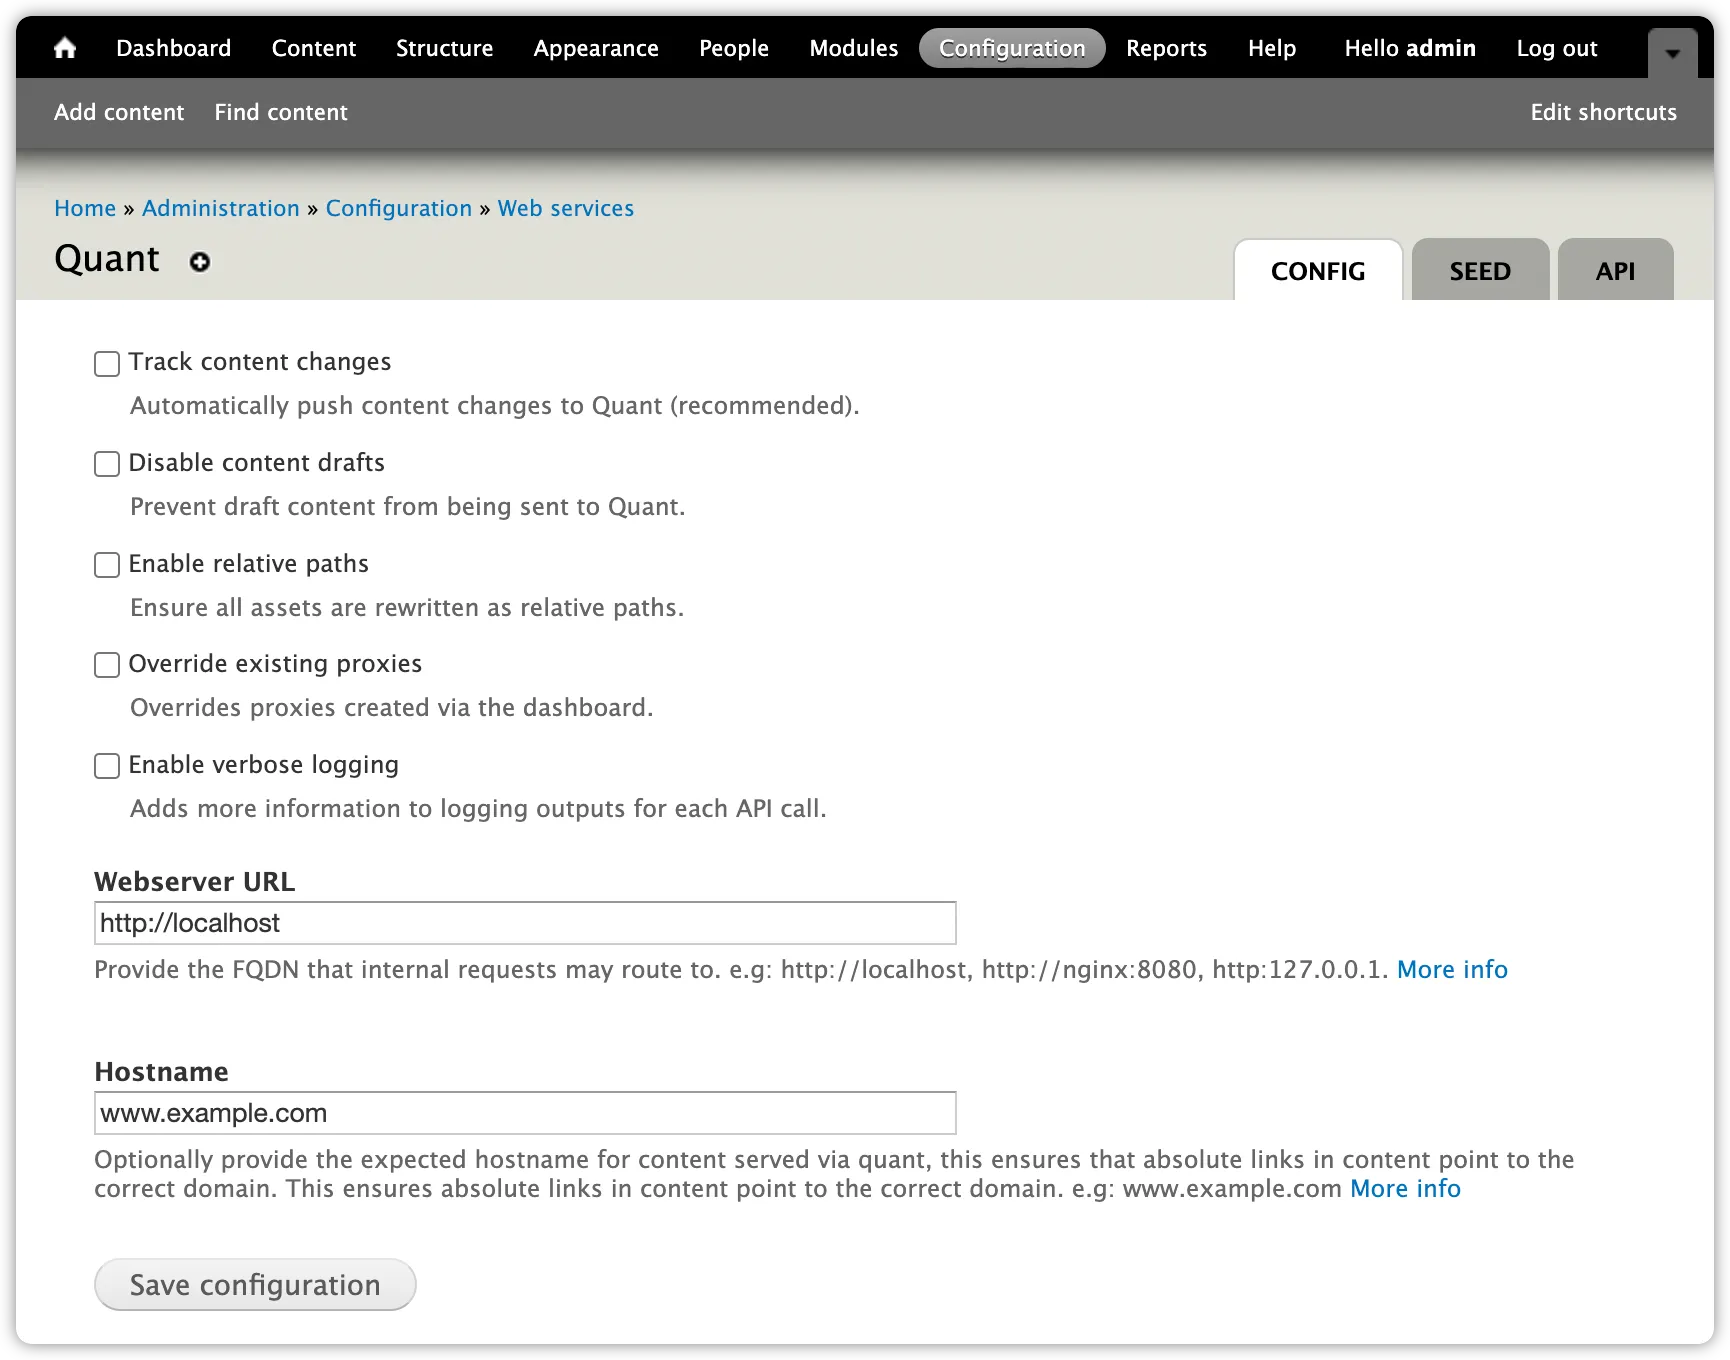Click the plus icon beside Quant heading
The image size is (1730, 1360).
pyautogui.click(x=200, y=263)
